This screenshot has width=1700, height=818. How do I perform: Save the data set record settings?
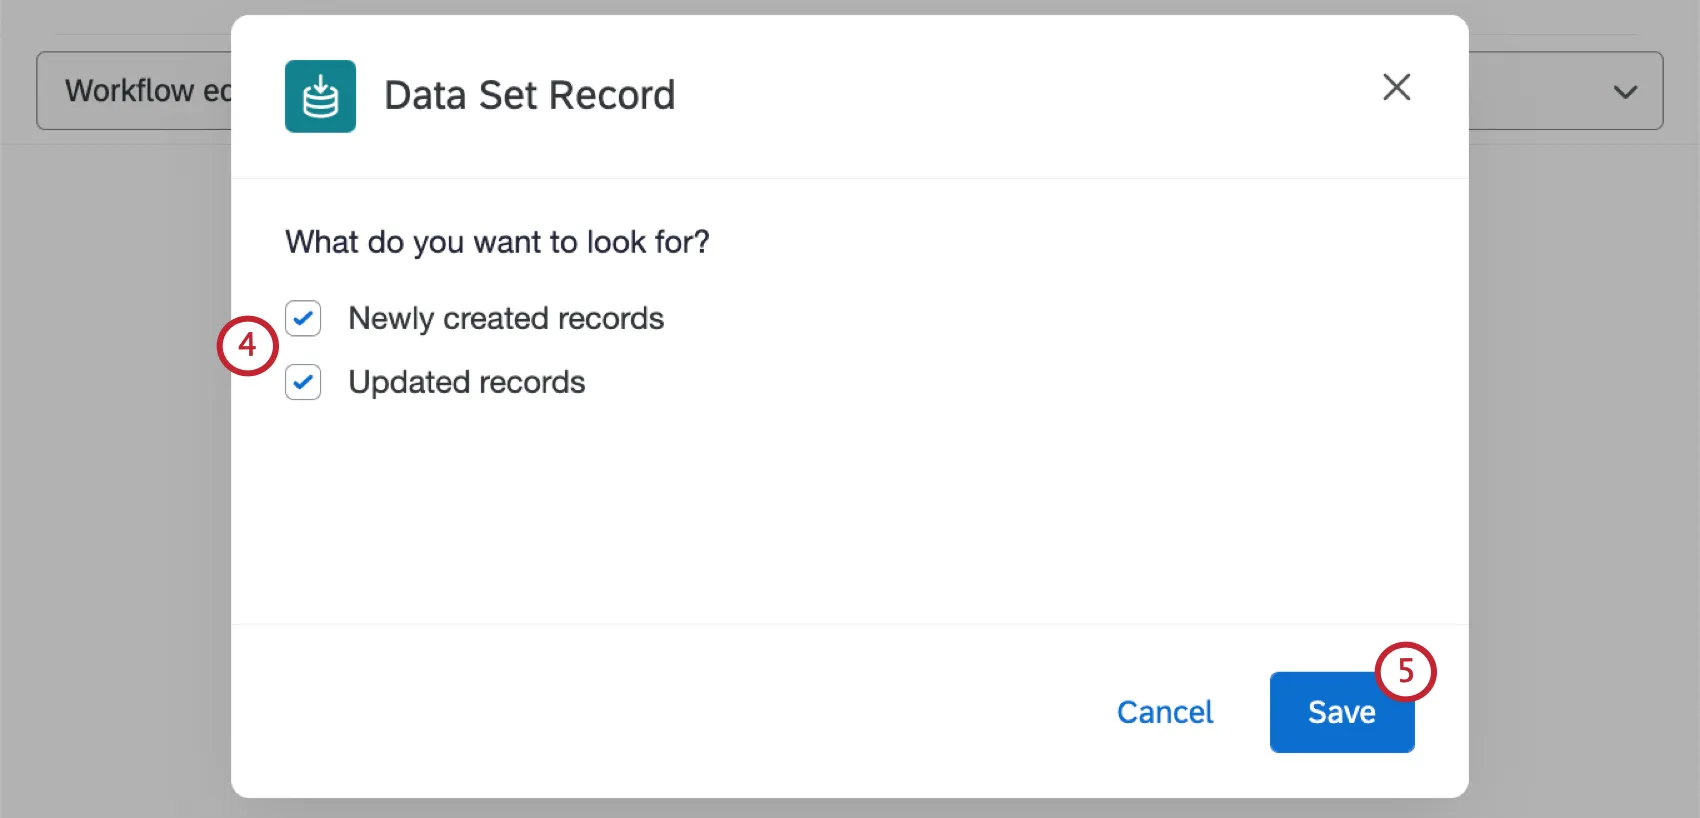pyautogui.click(x=1341, y=712)
